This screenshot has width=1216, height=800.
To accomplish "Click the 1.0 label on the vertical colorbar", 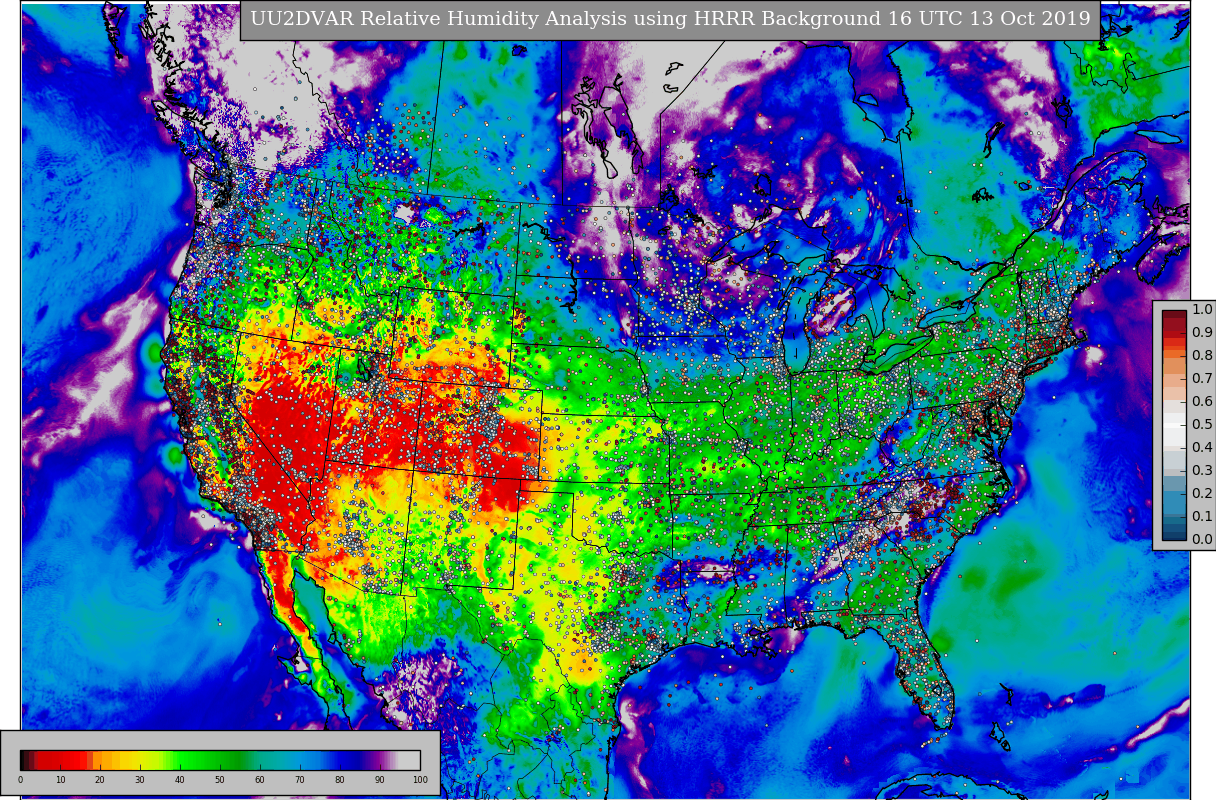I will 1201,310.
